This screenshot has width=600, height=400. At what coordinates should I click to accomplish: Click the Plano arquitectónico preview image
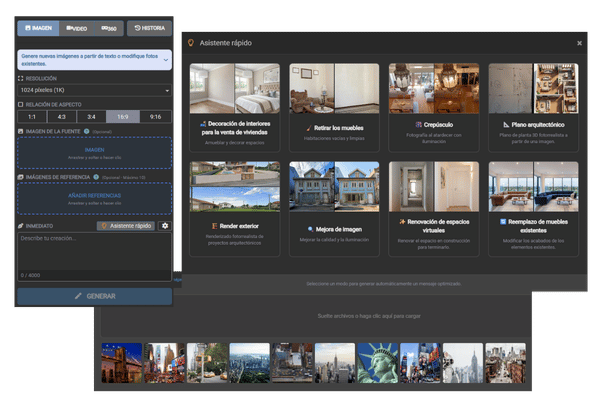pos(533,88)
